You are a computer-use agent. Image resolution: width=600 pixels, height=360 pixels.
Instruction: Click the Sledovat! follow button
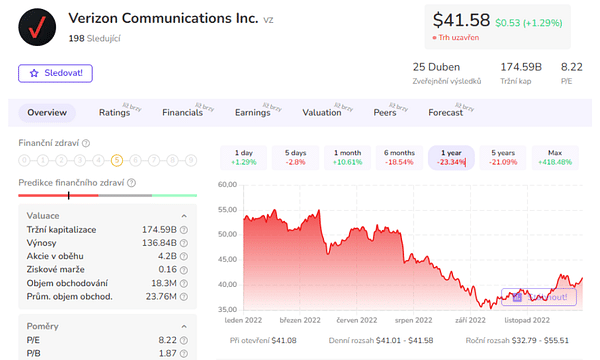pyautogui.click(x=55, y=73)
